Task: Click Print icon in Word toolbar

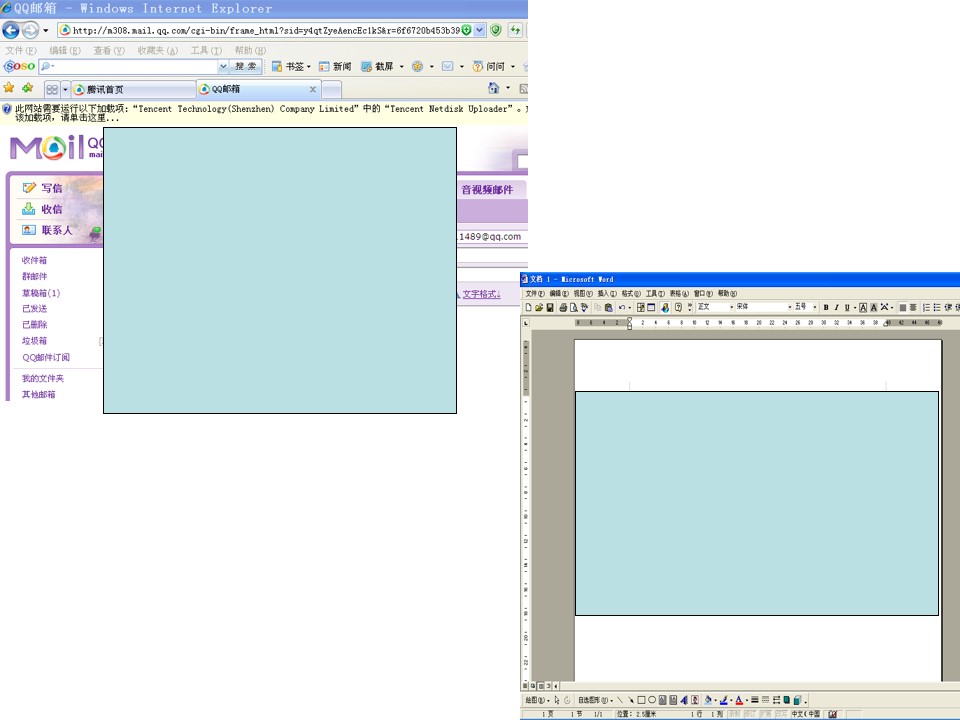Action: coord(563,307)
